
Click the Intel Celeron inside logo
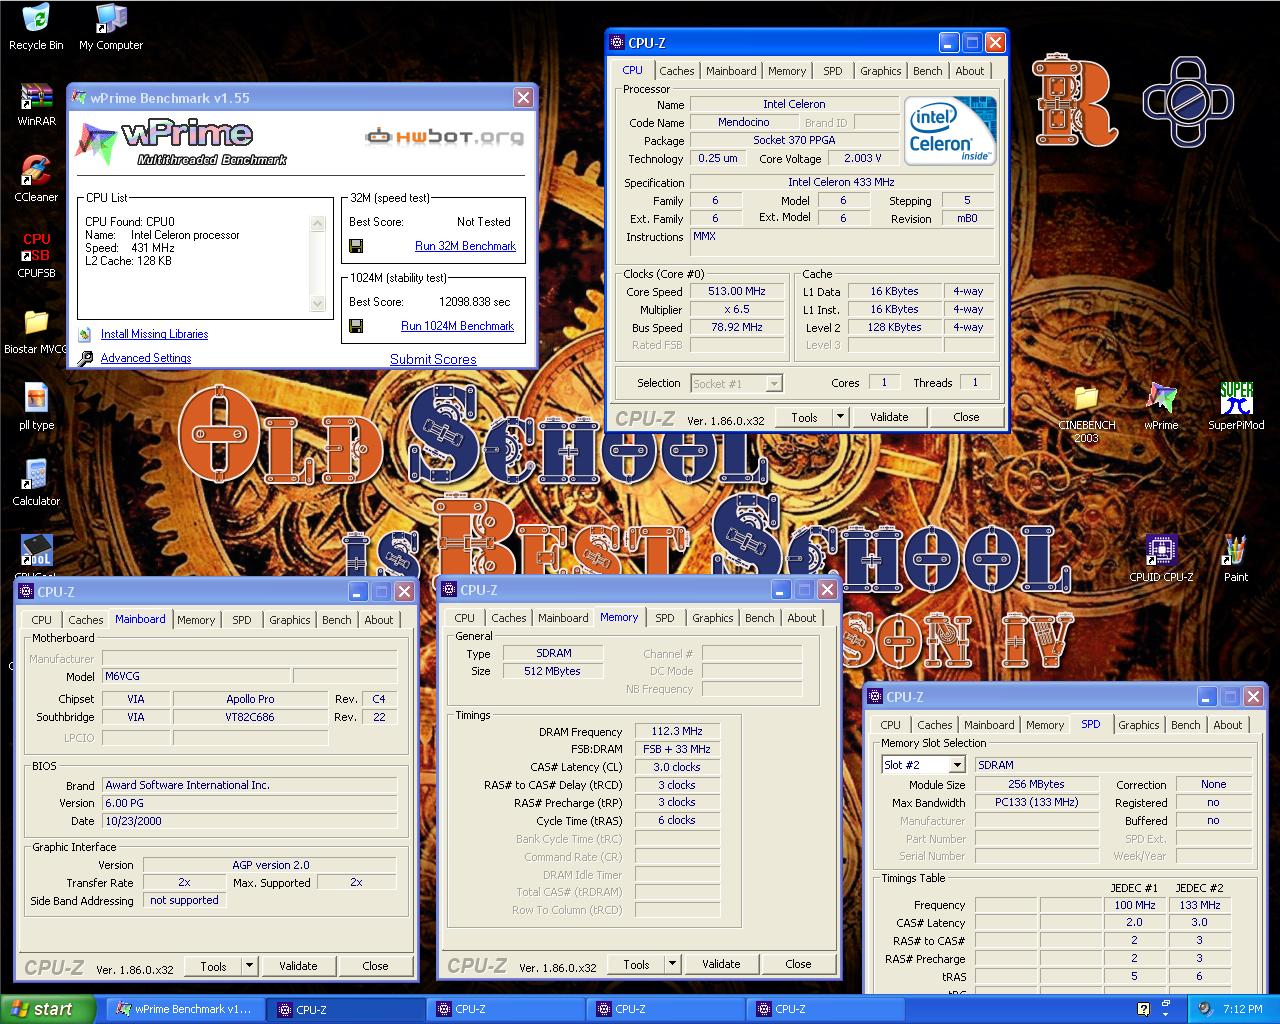pyautogui.click(x=951, y=131)
